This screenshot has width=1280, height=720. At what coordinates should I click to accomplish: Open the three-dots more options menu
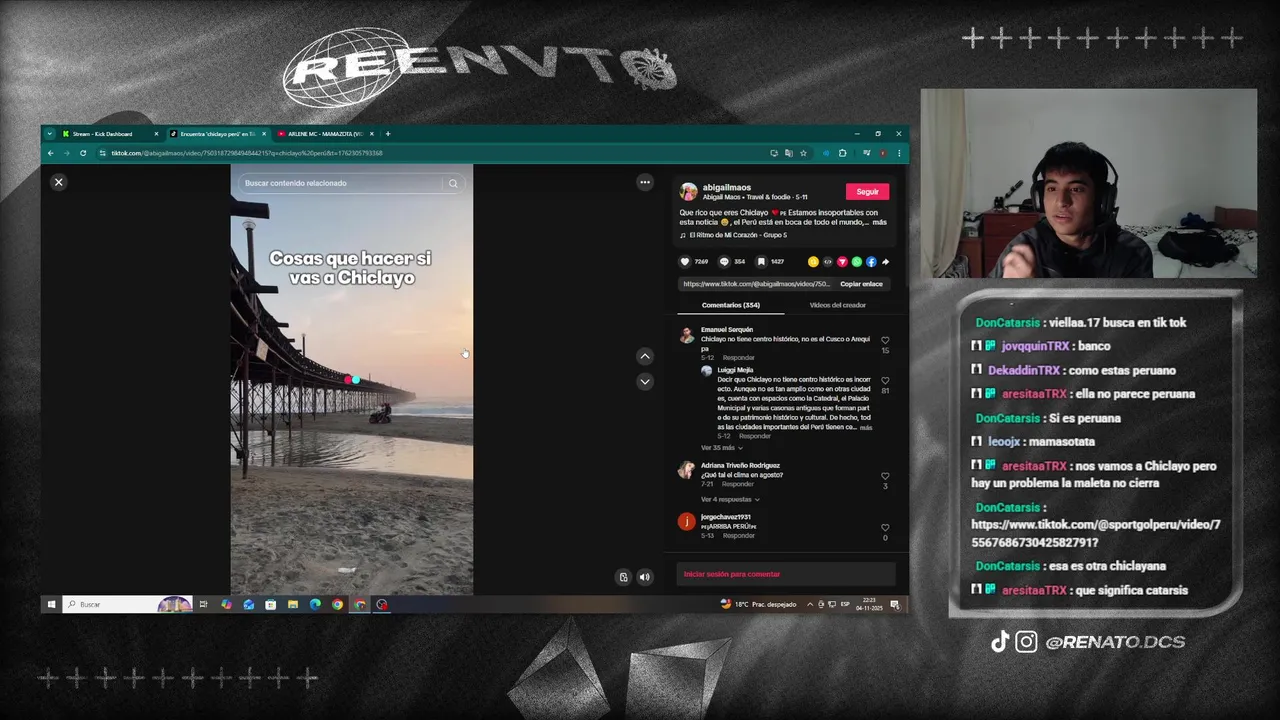(645, 182)
